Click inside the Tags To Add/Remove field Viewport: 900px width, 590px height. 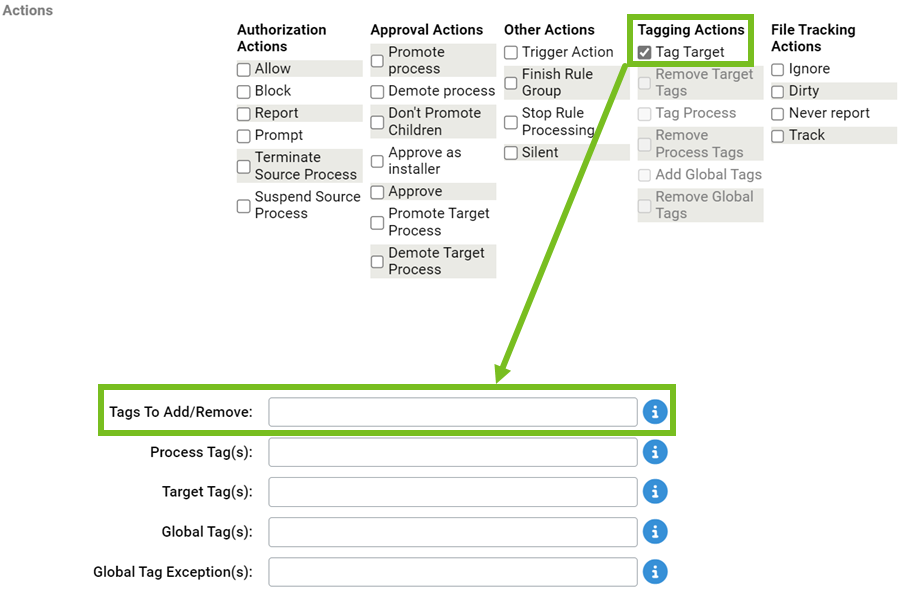pyautogui.click(x=452, y=411)
